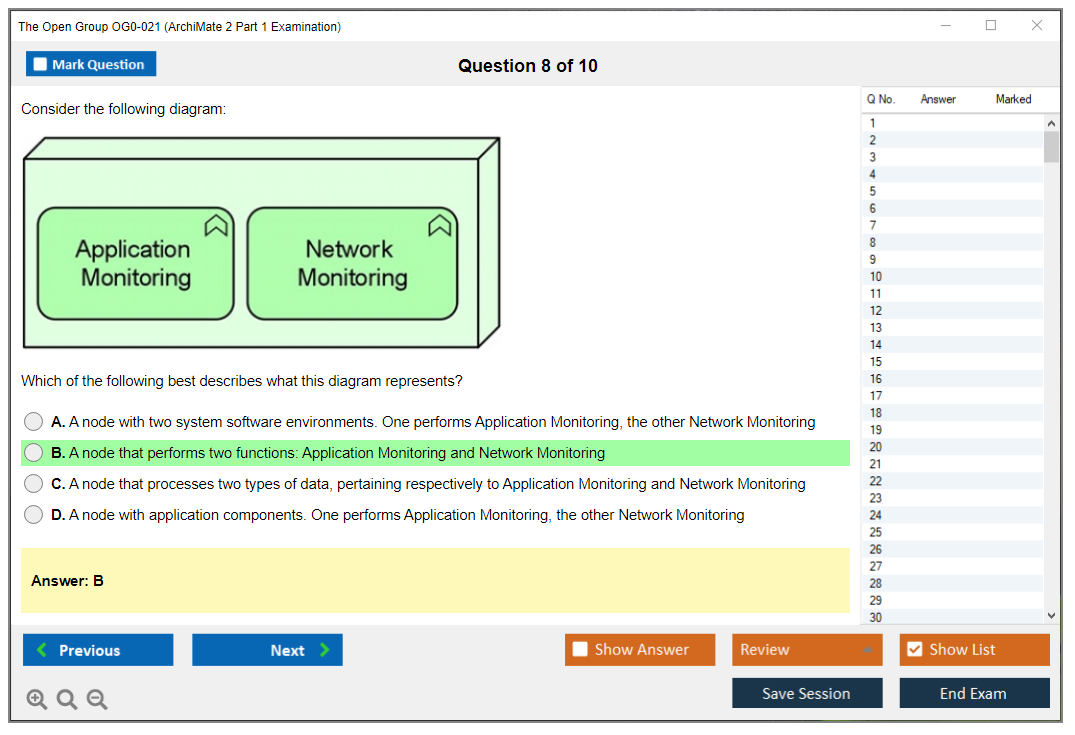1075x735 pixels.
Task: Click function icon on Network Monitoring box
Action: 439,226
